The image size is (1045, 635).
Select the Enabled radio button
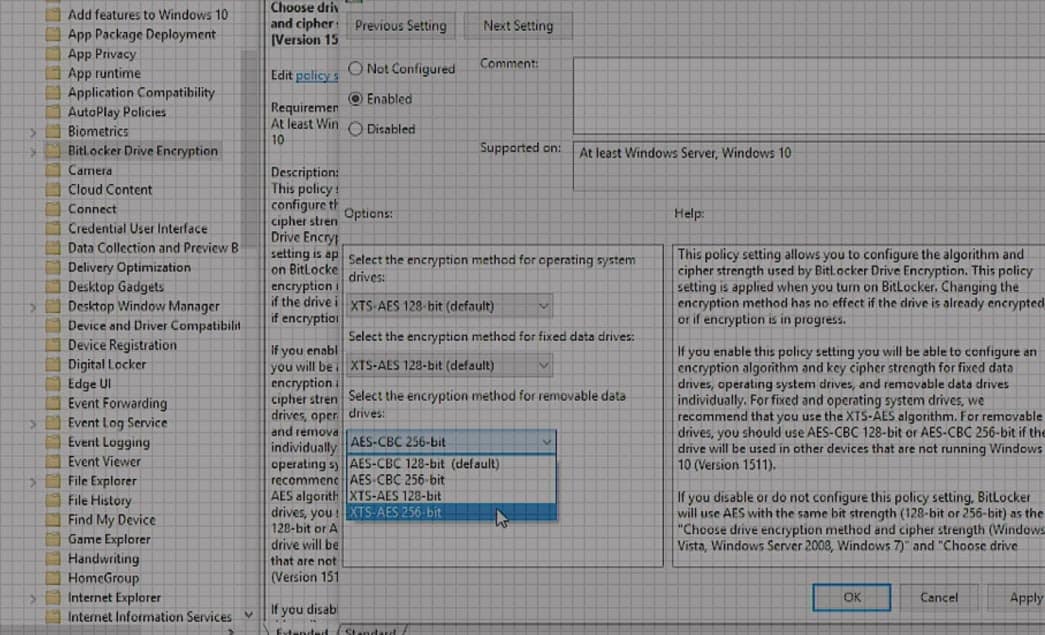(355, 99)
